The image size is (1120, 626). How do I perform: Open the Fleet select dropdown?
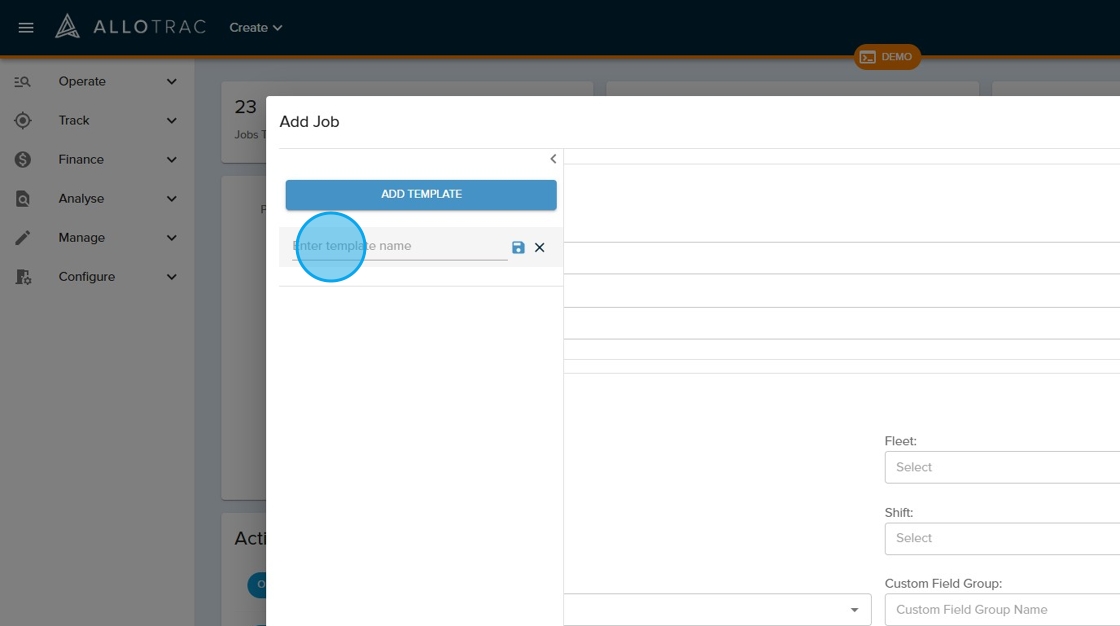point(1000,467)
